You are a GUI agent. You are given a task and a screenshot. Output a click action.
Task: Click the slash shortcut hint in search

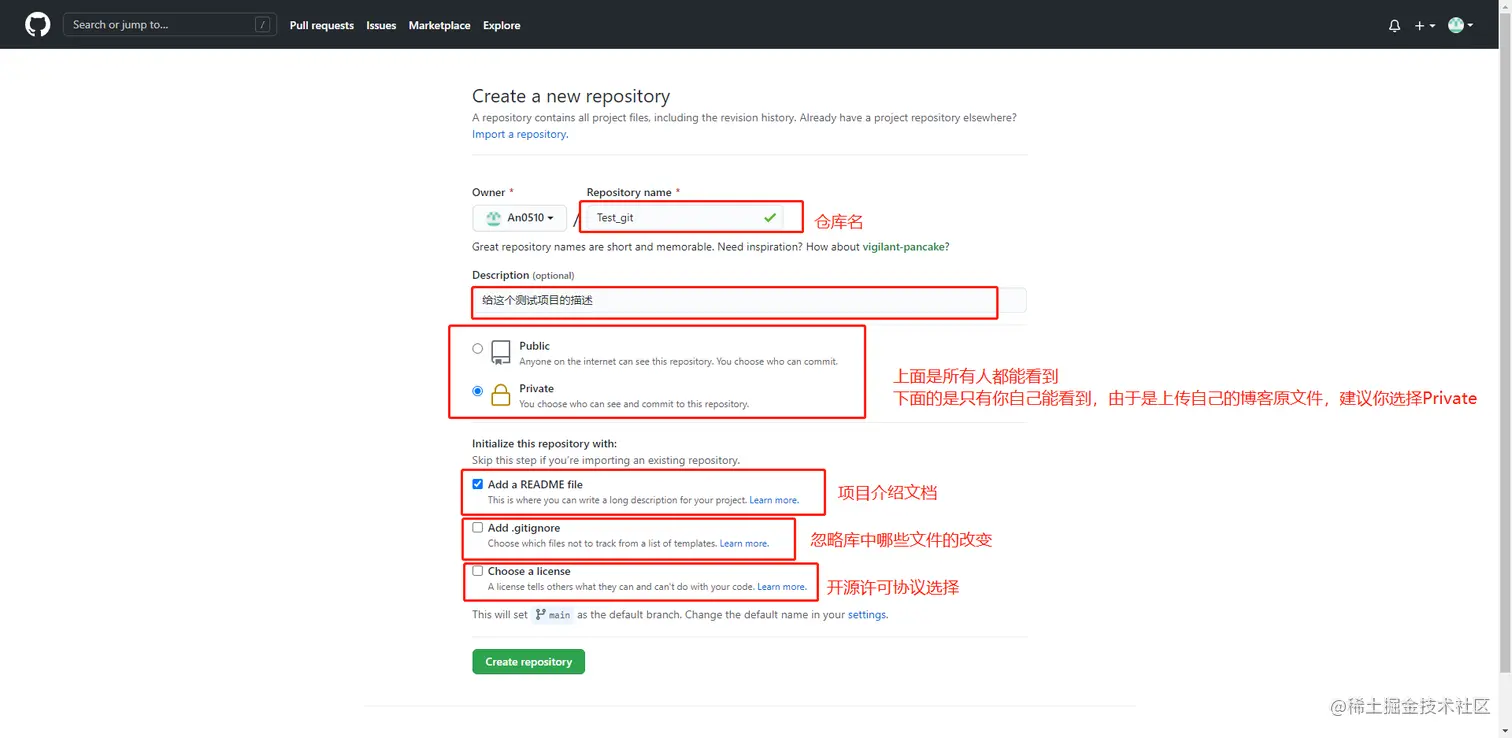pos(262,25)
